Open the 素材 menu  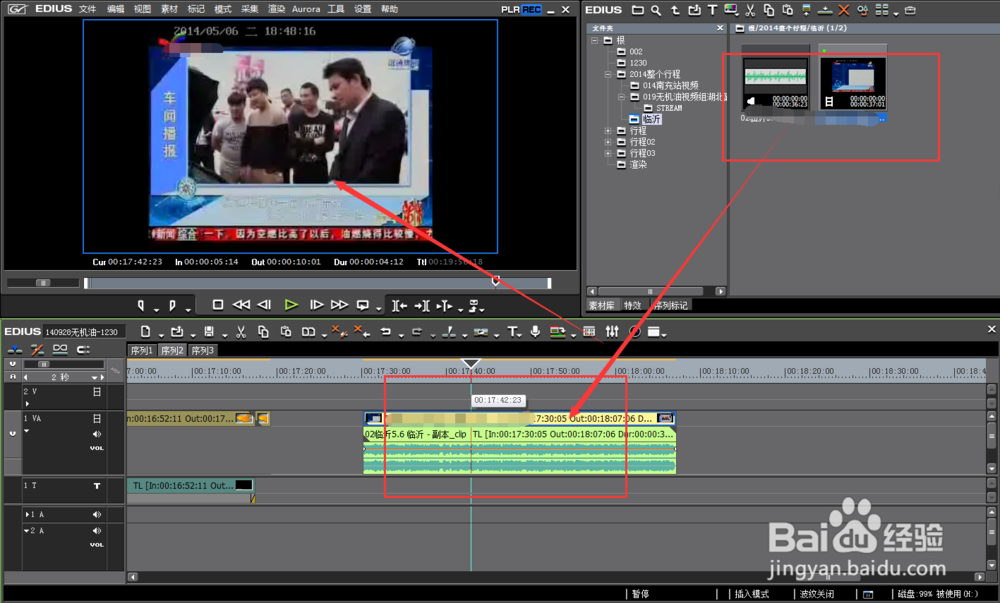169,9
